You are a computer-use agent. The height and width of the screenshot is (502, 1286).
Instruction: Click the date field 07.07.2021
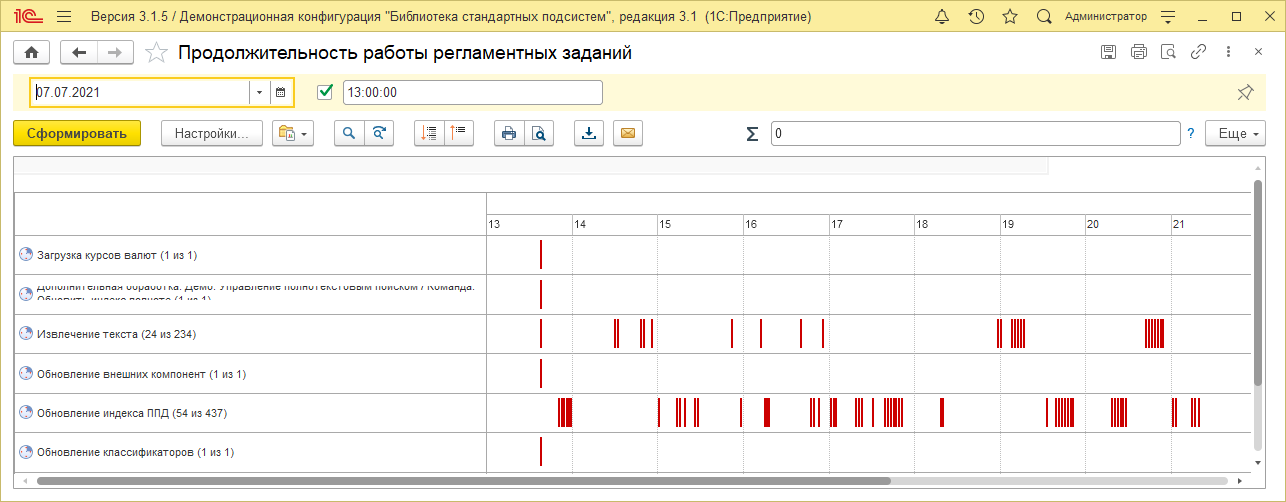coord(141,92)
